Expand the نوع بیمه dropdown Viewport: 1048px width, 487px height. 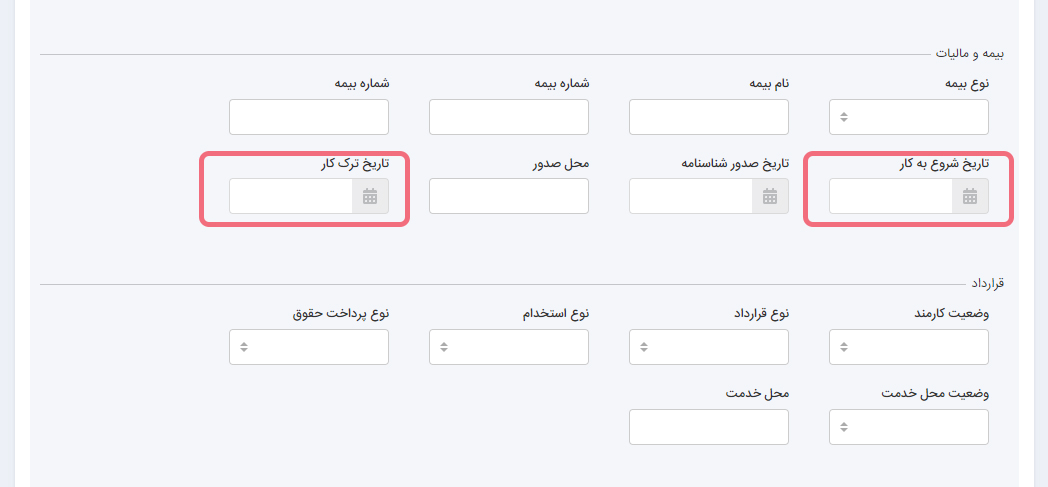(909, 117)
